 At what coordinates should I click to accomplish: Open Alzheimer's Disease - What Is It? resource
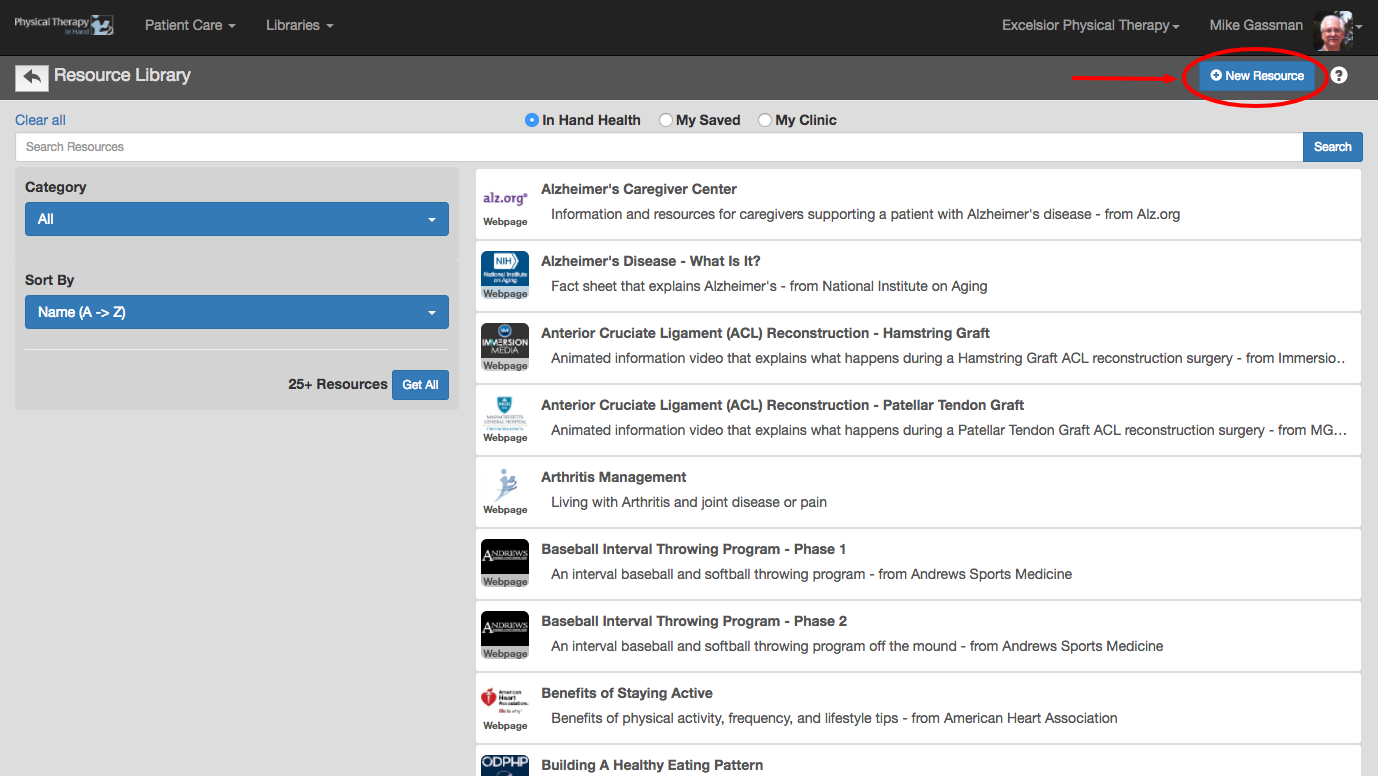click(651, 261)
